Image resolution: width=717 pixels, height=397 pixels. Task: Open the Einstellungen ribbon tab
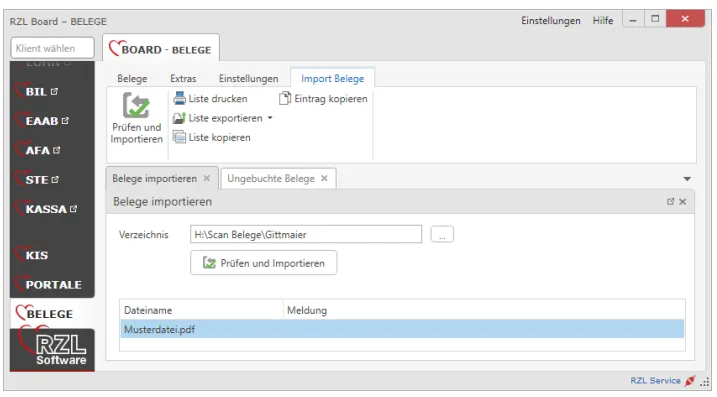click(248, 79)
